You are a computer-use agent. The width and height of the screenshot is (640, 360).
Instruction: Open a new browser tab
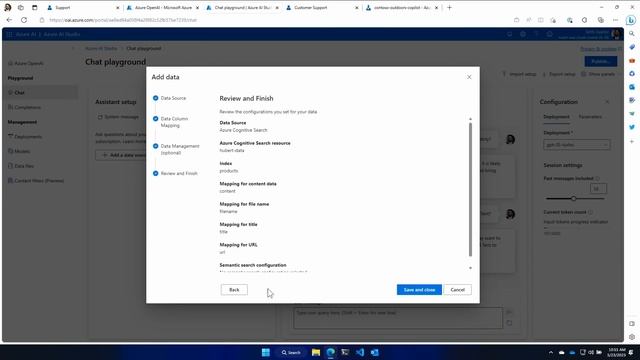click(x=449, y=7)
